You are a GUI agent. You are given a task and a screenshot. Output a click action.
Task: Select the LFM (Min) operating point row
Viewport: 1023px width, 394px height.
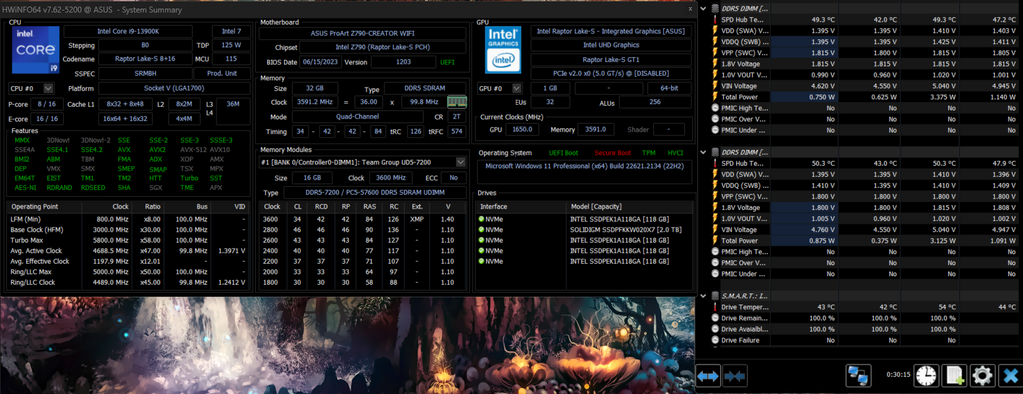pos(129,219)
